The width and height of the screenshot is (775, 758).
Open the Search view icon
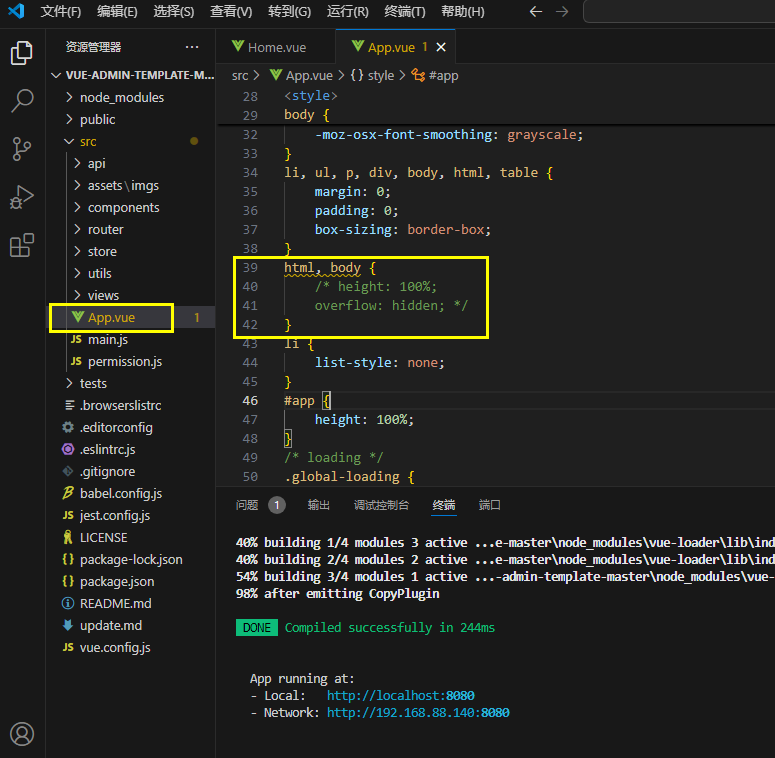[x=22, y=101]
